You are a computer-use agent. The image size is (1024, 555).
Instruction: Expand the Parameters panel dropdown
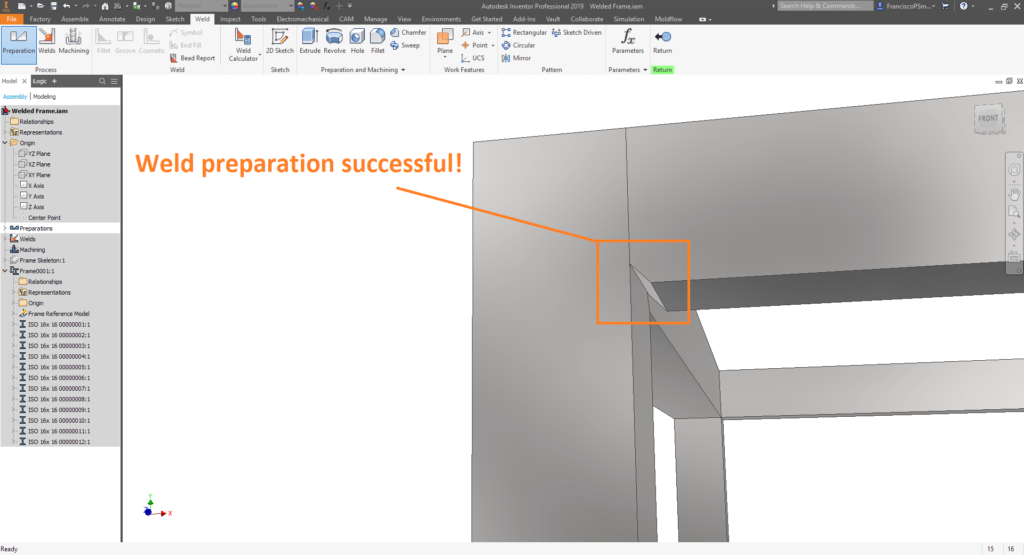pyautogui.click(x=645, y=70)
